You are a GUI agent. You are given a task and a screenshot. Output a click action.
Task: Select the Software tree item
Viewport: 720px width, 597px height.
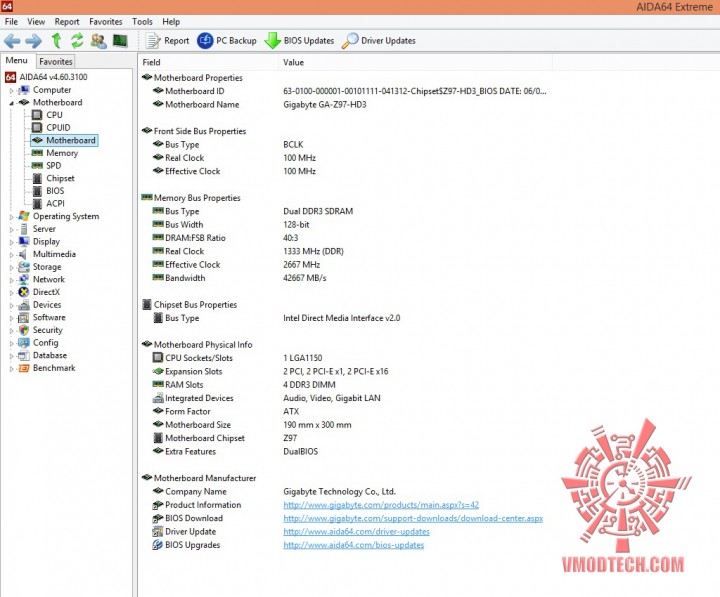click(42, 317)
